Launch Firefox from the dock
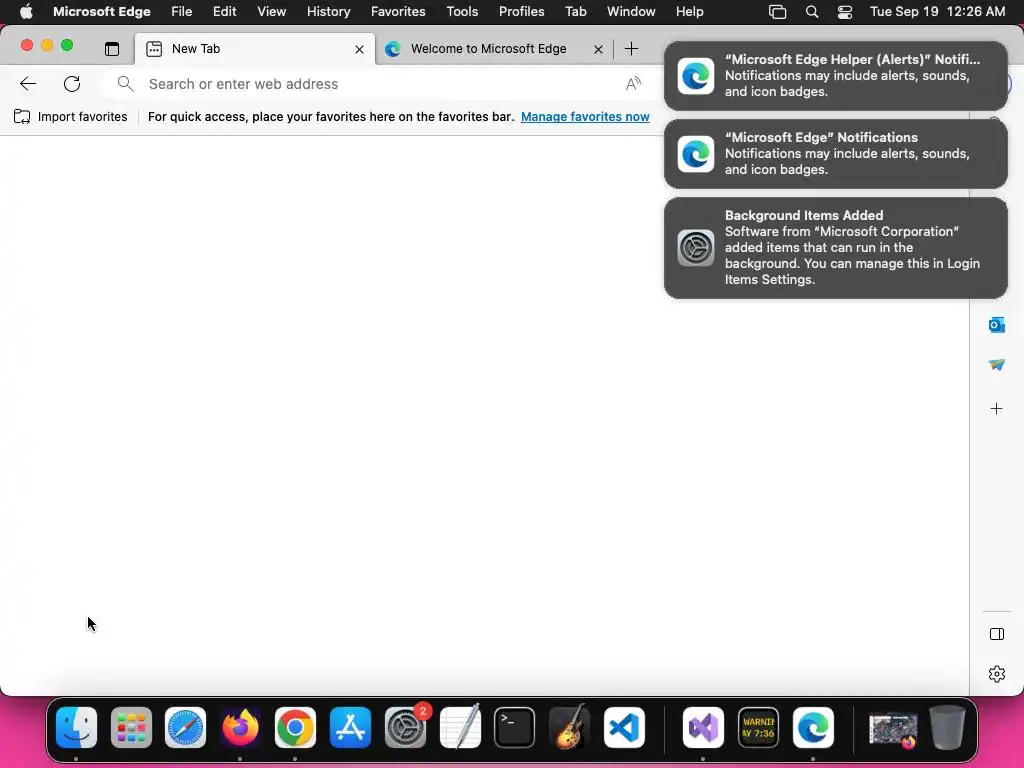Screen dimensions: 1024x768 coord(240,728)
